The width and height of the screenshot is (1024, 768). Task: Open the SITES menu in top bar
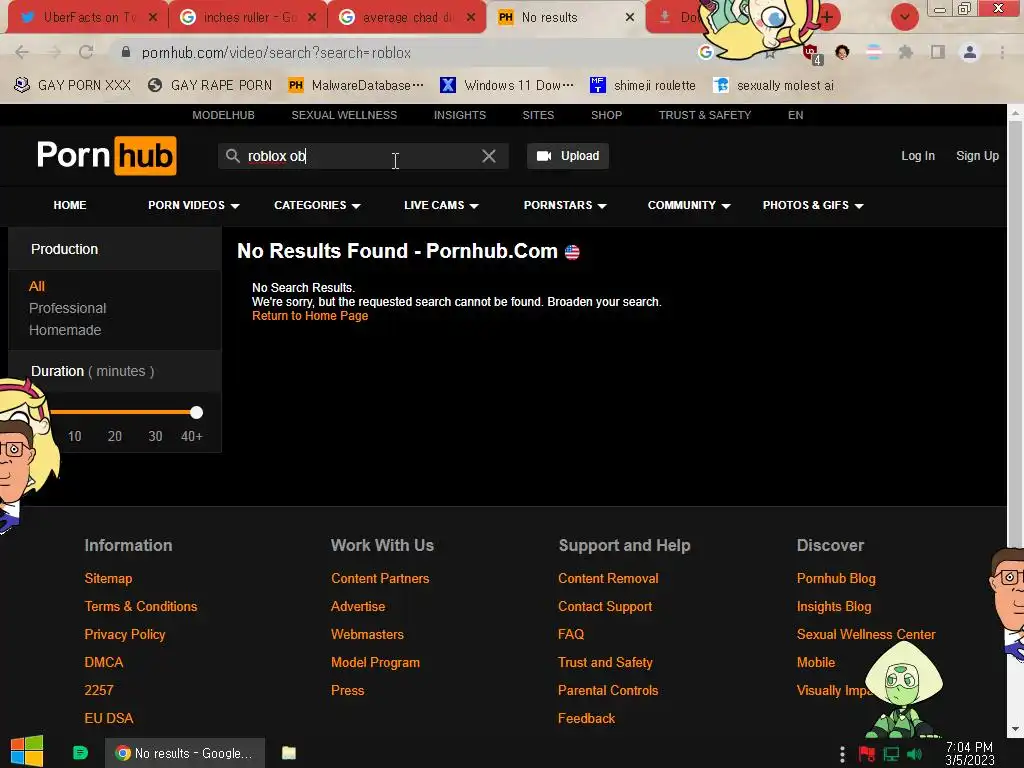[538, 115]
